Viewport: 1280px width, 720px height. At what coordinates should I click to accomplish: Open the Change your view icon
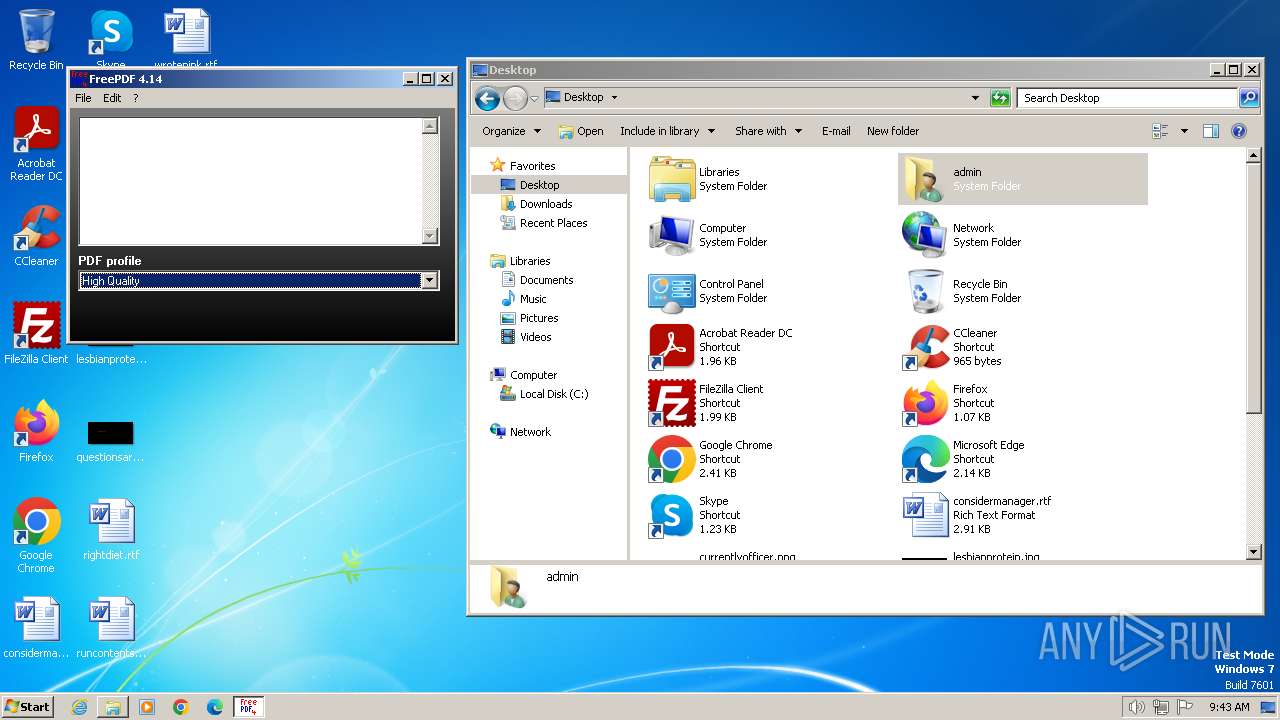tap(1160, 131)
